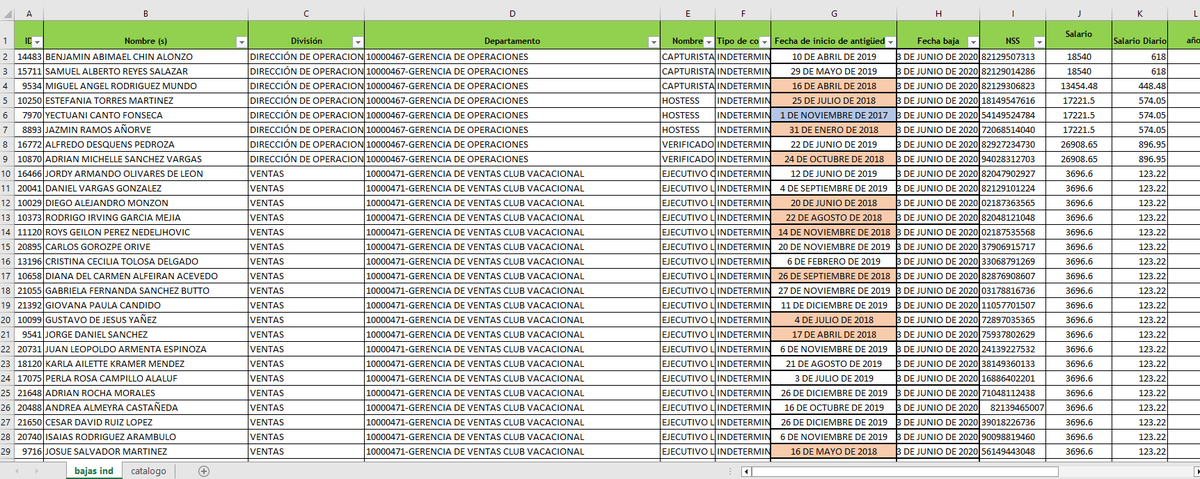Image resolution: width=1200 pixels, height=479 pixels.
Task: Select cell JAZMIN RAMOS AÑORVE
Action: pyautogui.click(x=146, y=130)
